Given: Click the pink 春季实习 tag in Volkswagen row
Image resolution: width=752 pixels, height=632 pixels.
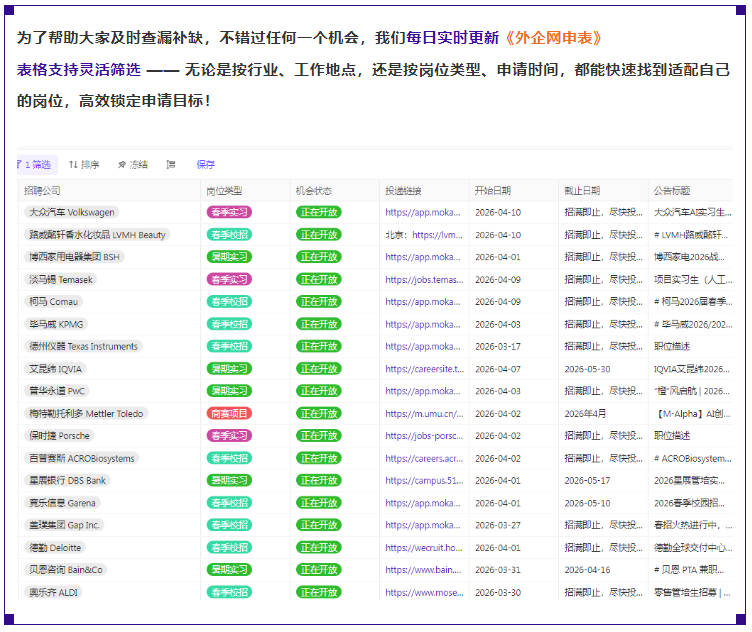Looking at the screenshot, I should pos(229,212).
